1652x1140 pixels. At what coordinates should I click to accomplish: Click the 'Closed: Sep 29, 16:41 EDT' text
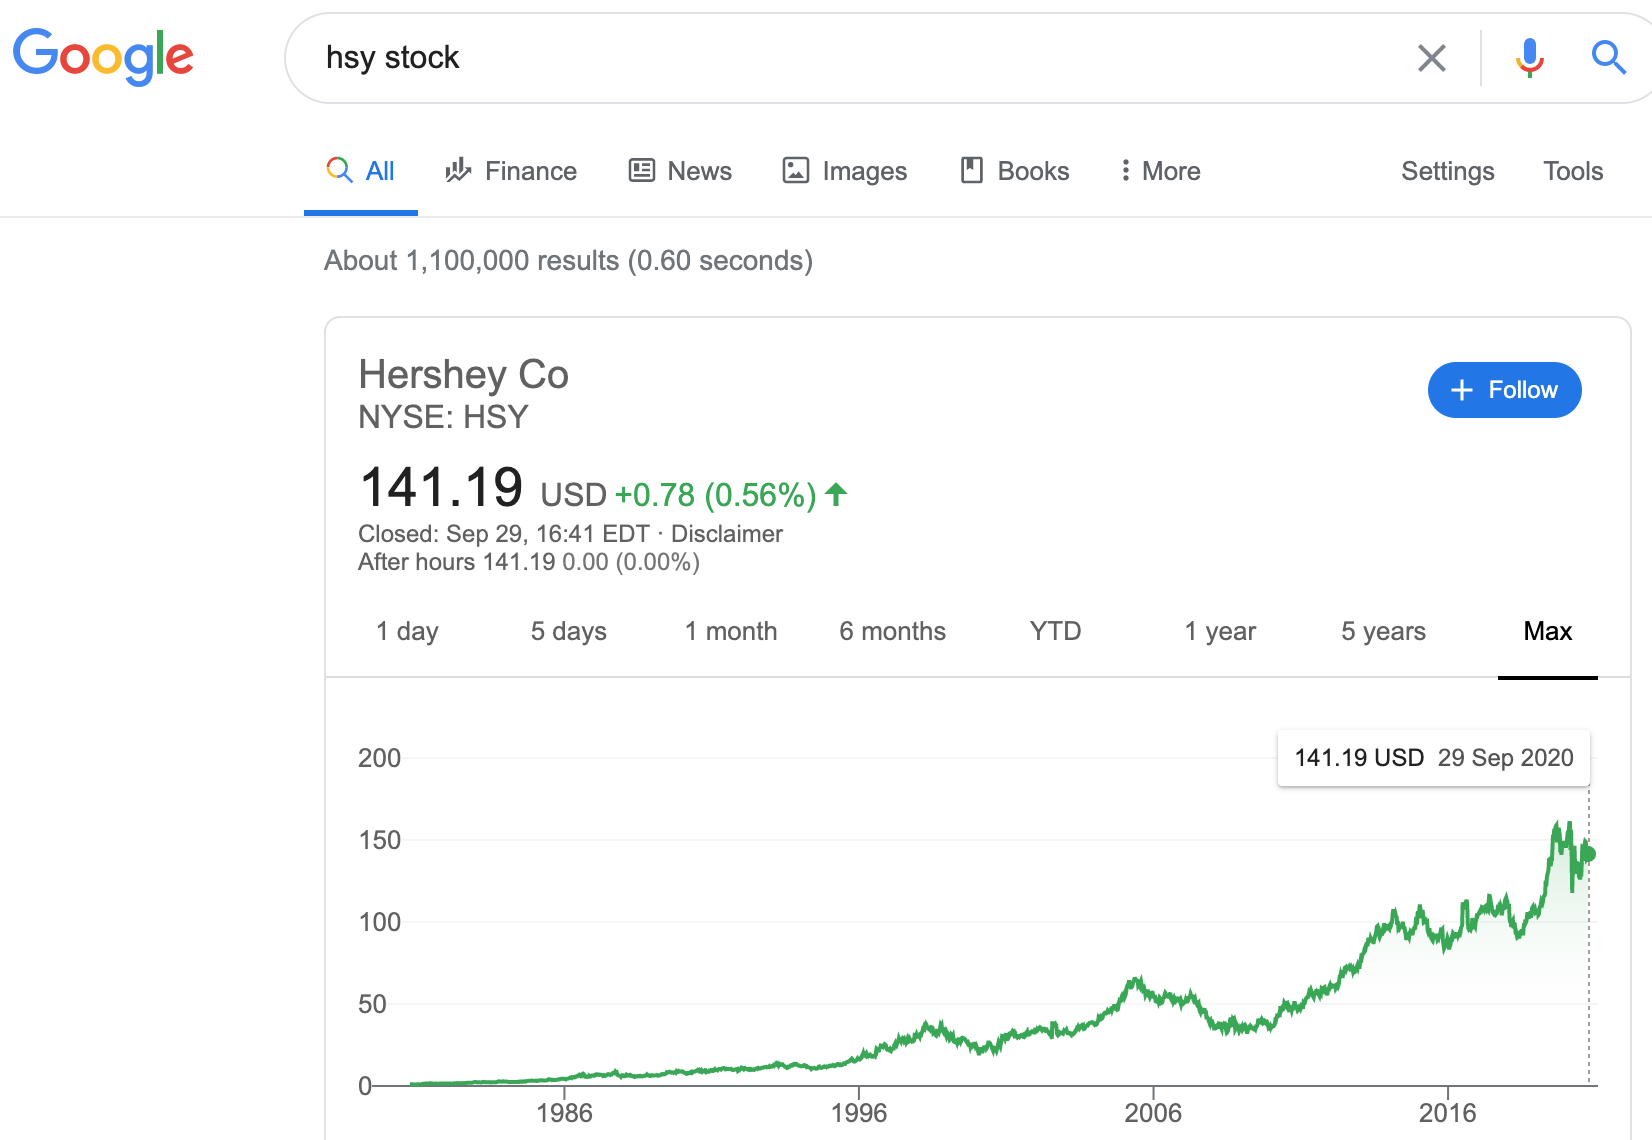click(x=504, y=534)
